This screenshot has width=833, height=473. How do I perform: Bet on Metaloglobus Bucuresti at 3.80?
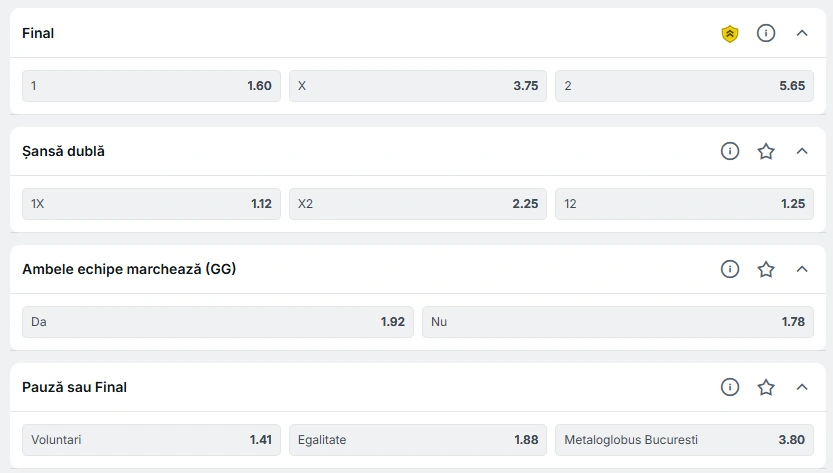click(684, 440)
